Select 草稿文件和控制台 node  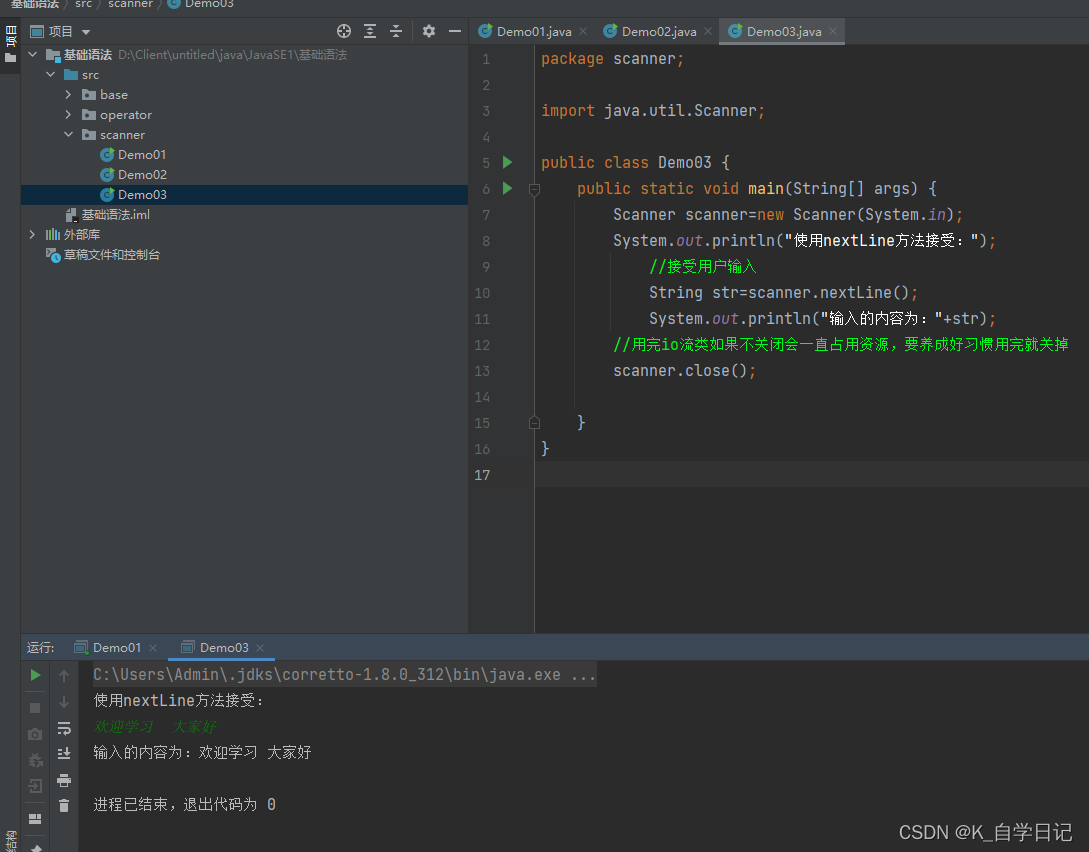103,255
